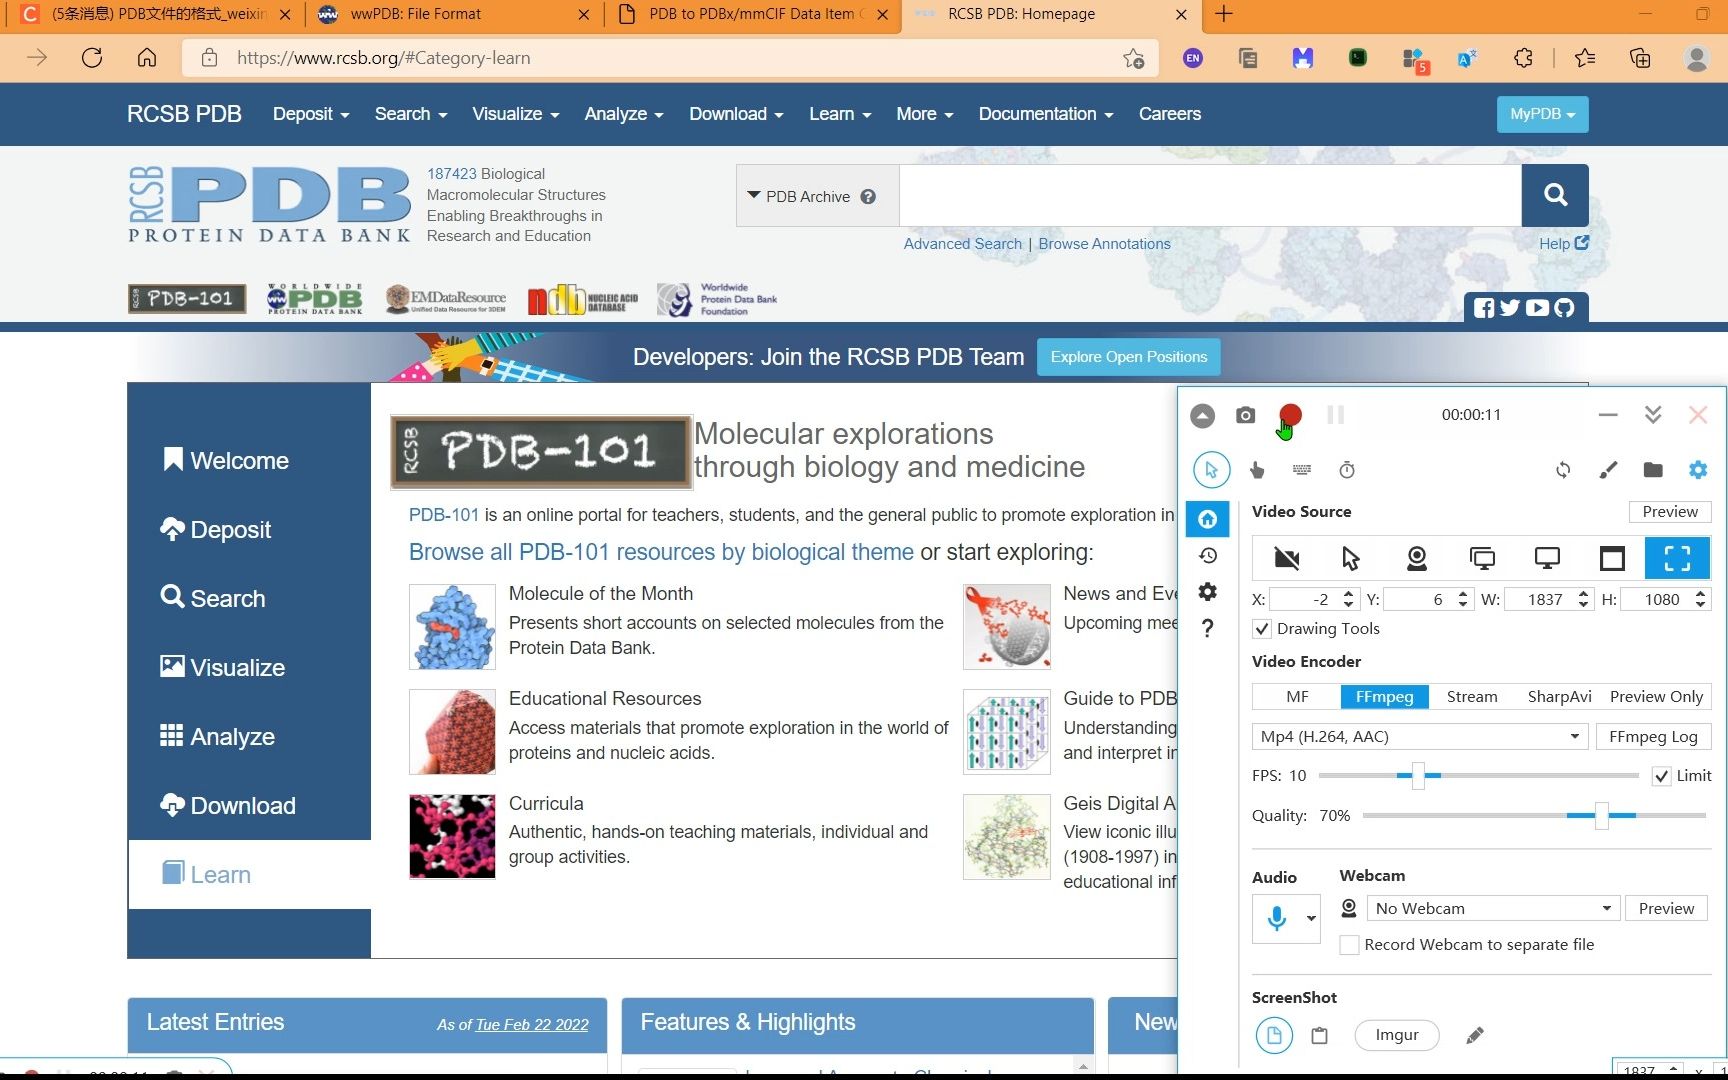This screenshot has width=1728, height=1080.
Task: Click the FFmpeg Log button
Action: (1653, 737)
